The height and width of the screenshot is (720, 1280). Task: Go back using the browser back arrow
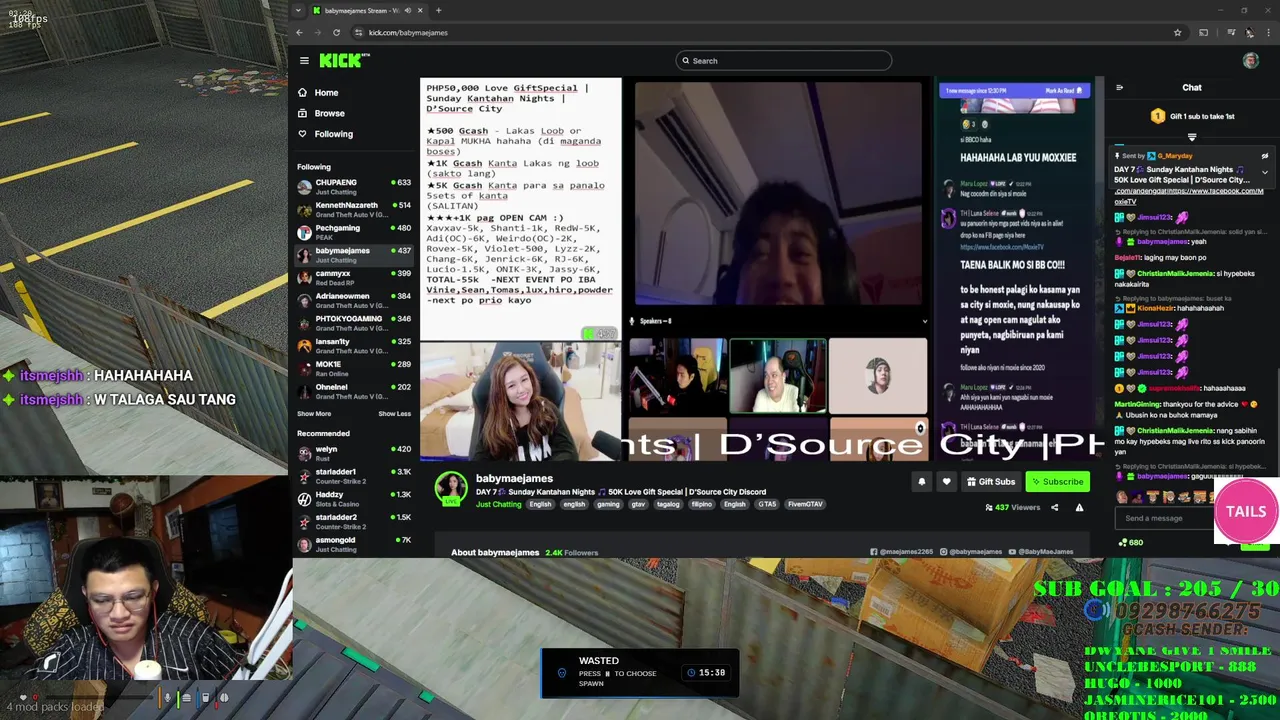[299, 33]
